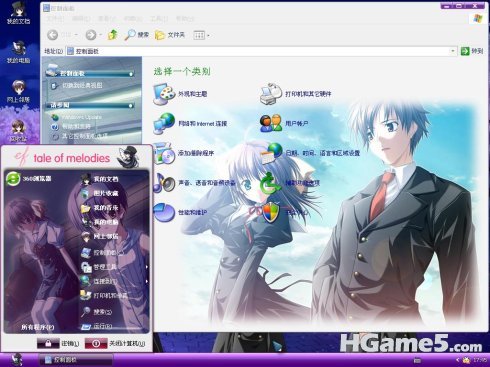Open Forward button history dropdown arrow
Screen dimensions: 490x367
pyautogui.click(x=101, y=35)
